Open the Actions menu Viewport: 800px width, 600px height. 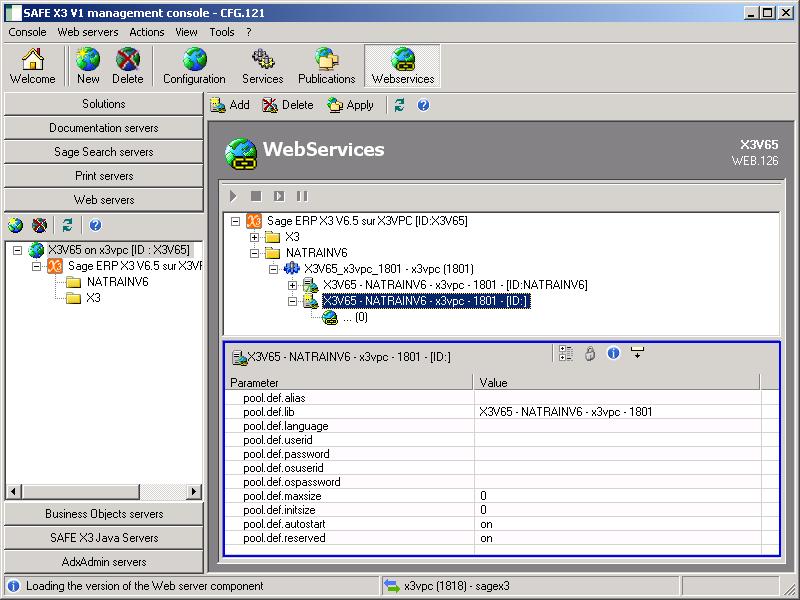(146, 32)
